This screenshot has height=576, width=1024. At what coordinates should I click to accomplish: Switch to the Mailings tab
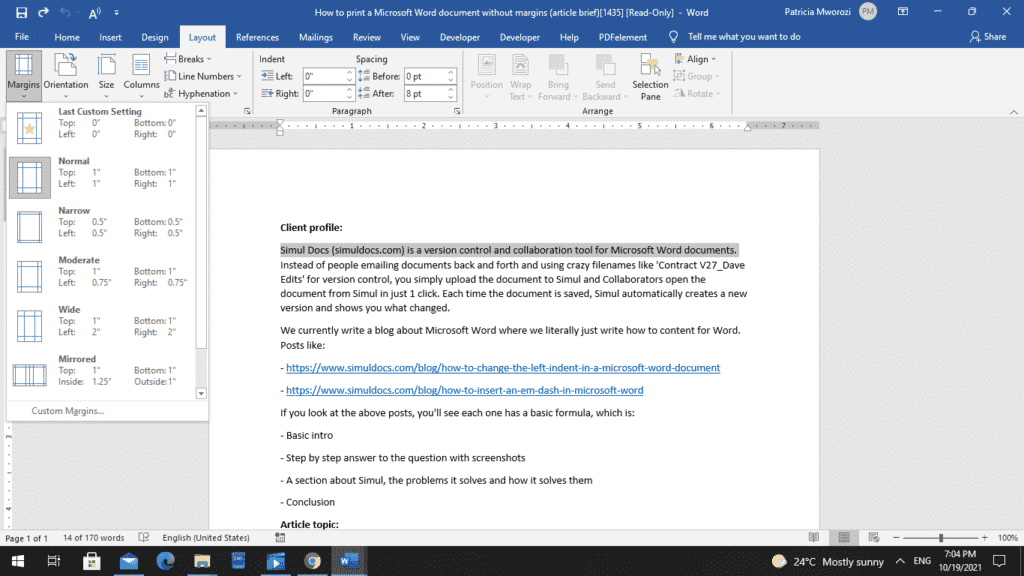[316, 37]
